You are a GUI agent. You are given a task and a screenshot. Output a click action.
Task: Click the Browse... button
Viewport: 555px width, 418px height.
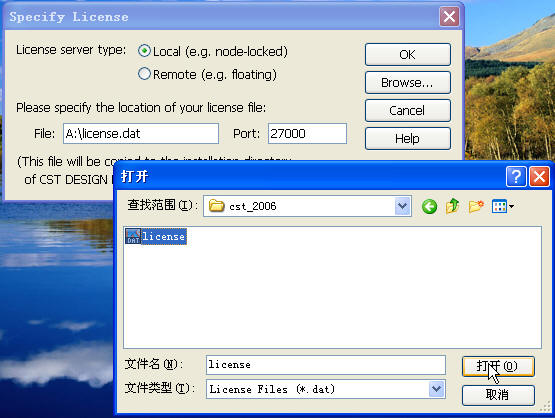(x=408, y=82)
